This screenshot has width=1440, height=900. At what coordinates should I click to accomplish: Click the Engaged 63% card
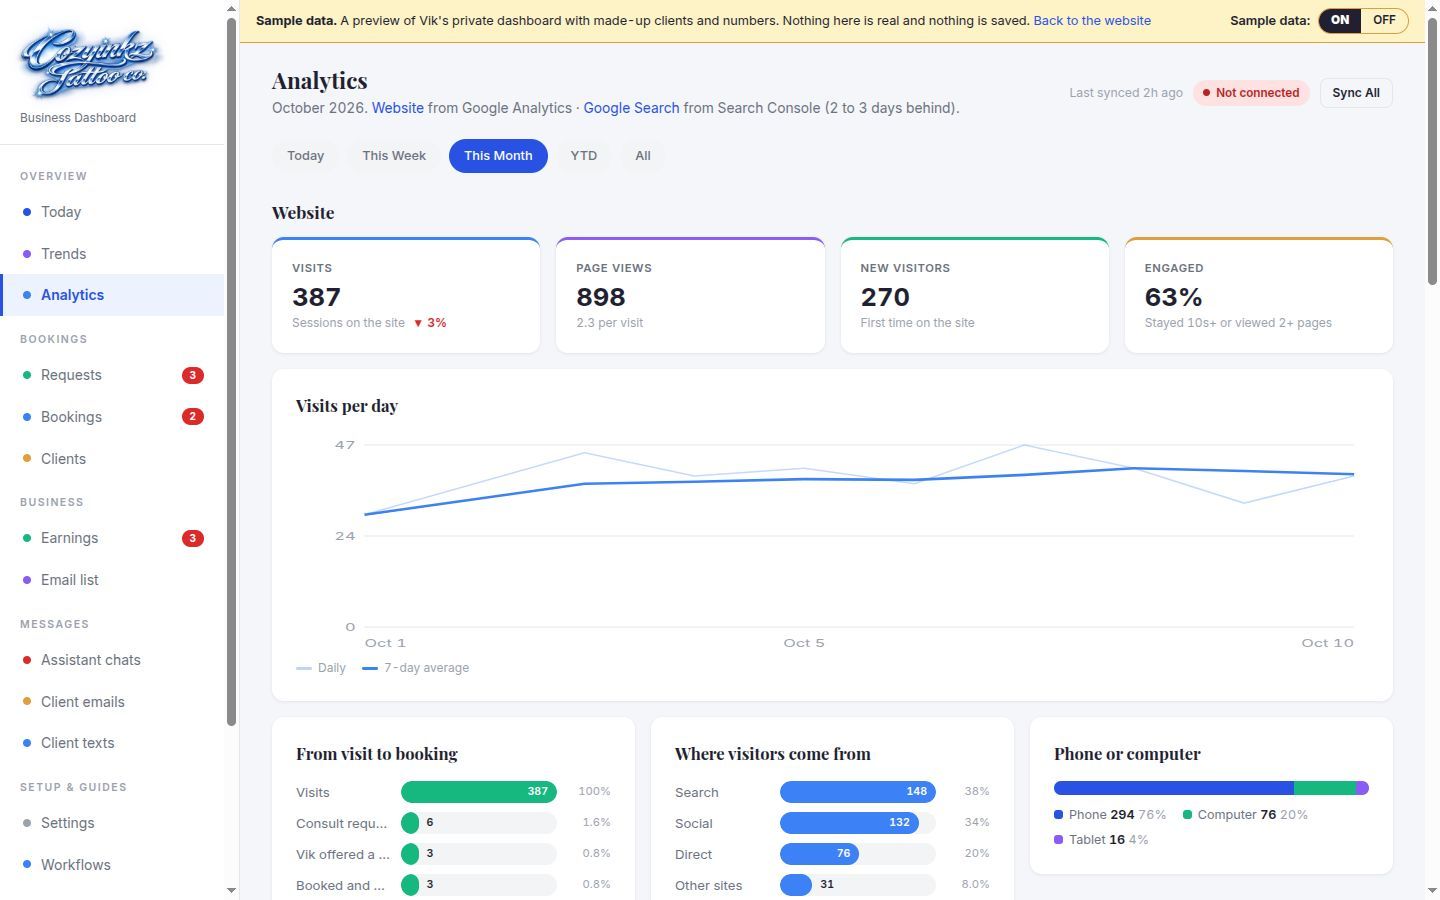(1259, 295)
